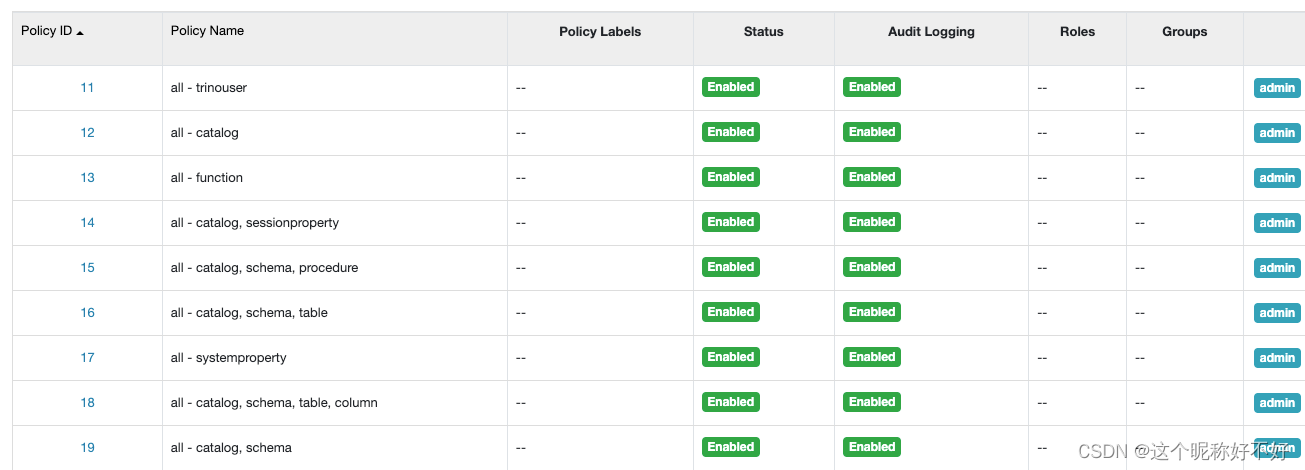Open policy ID 19 link
The width and height of the screenshot is (1305, 470).
click(x=87, y=447)
